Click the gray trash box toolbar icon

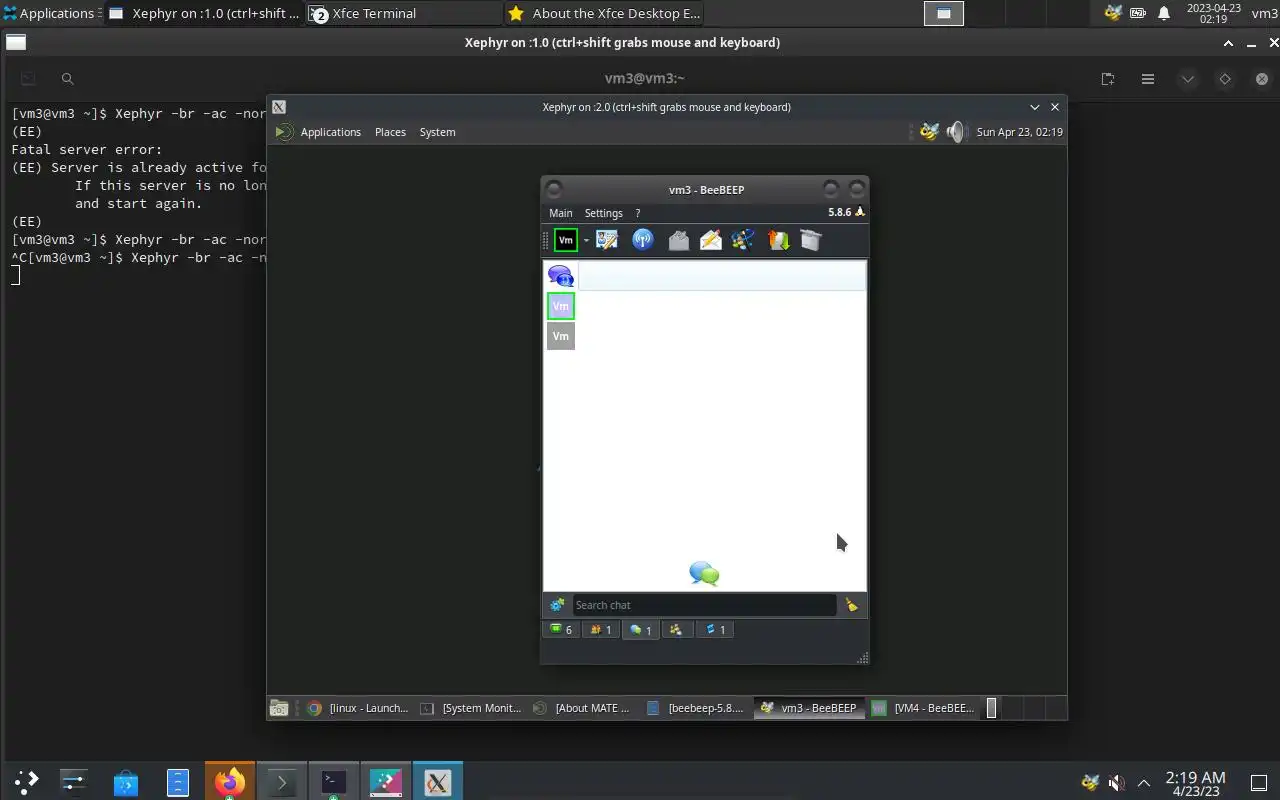point(811,240)
